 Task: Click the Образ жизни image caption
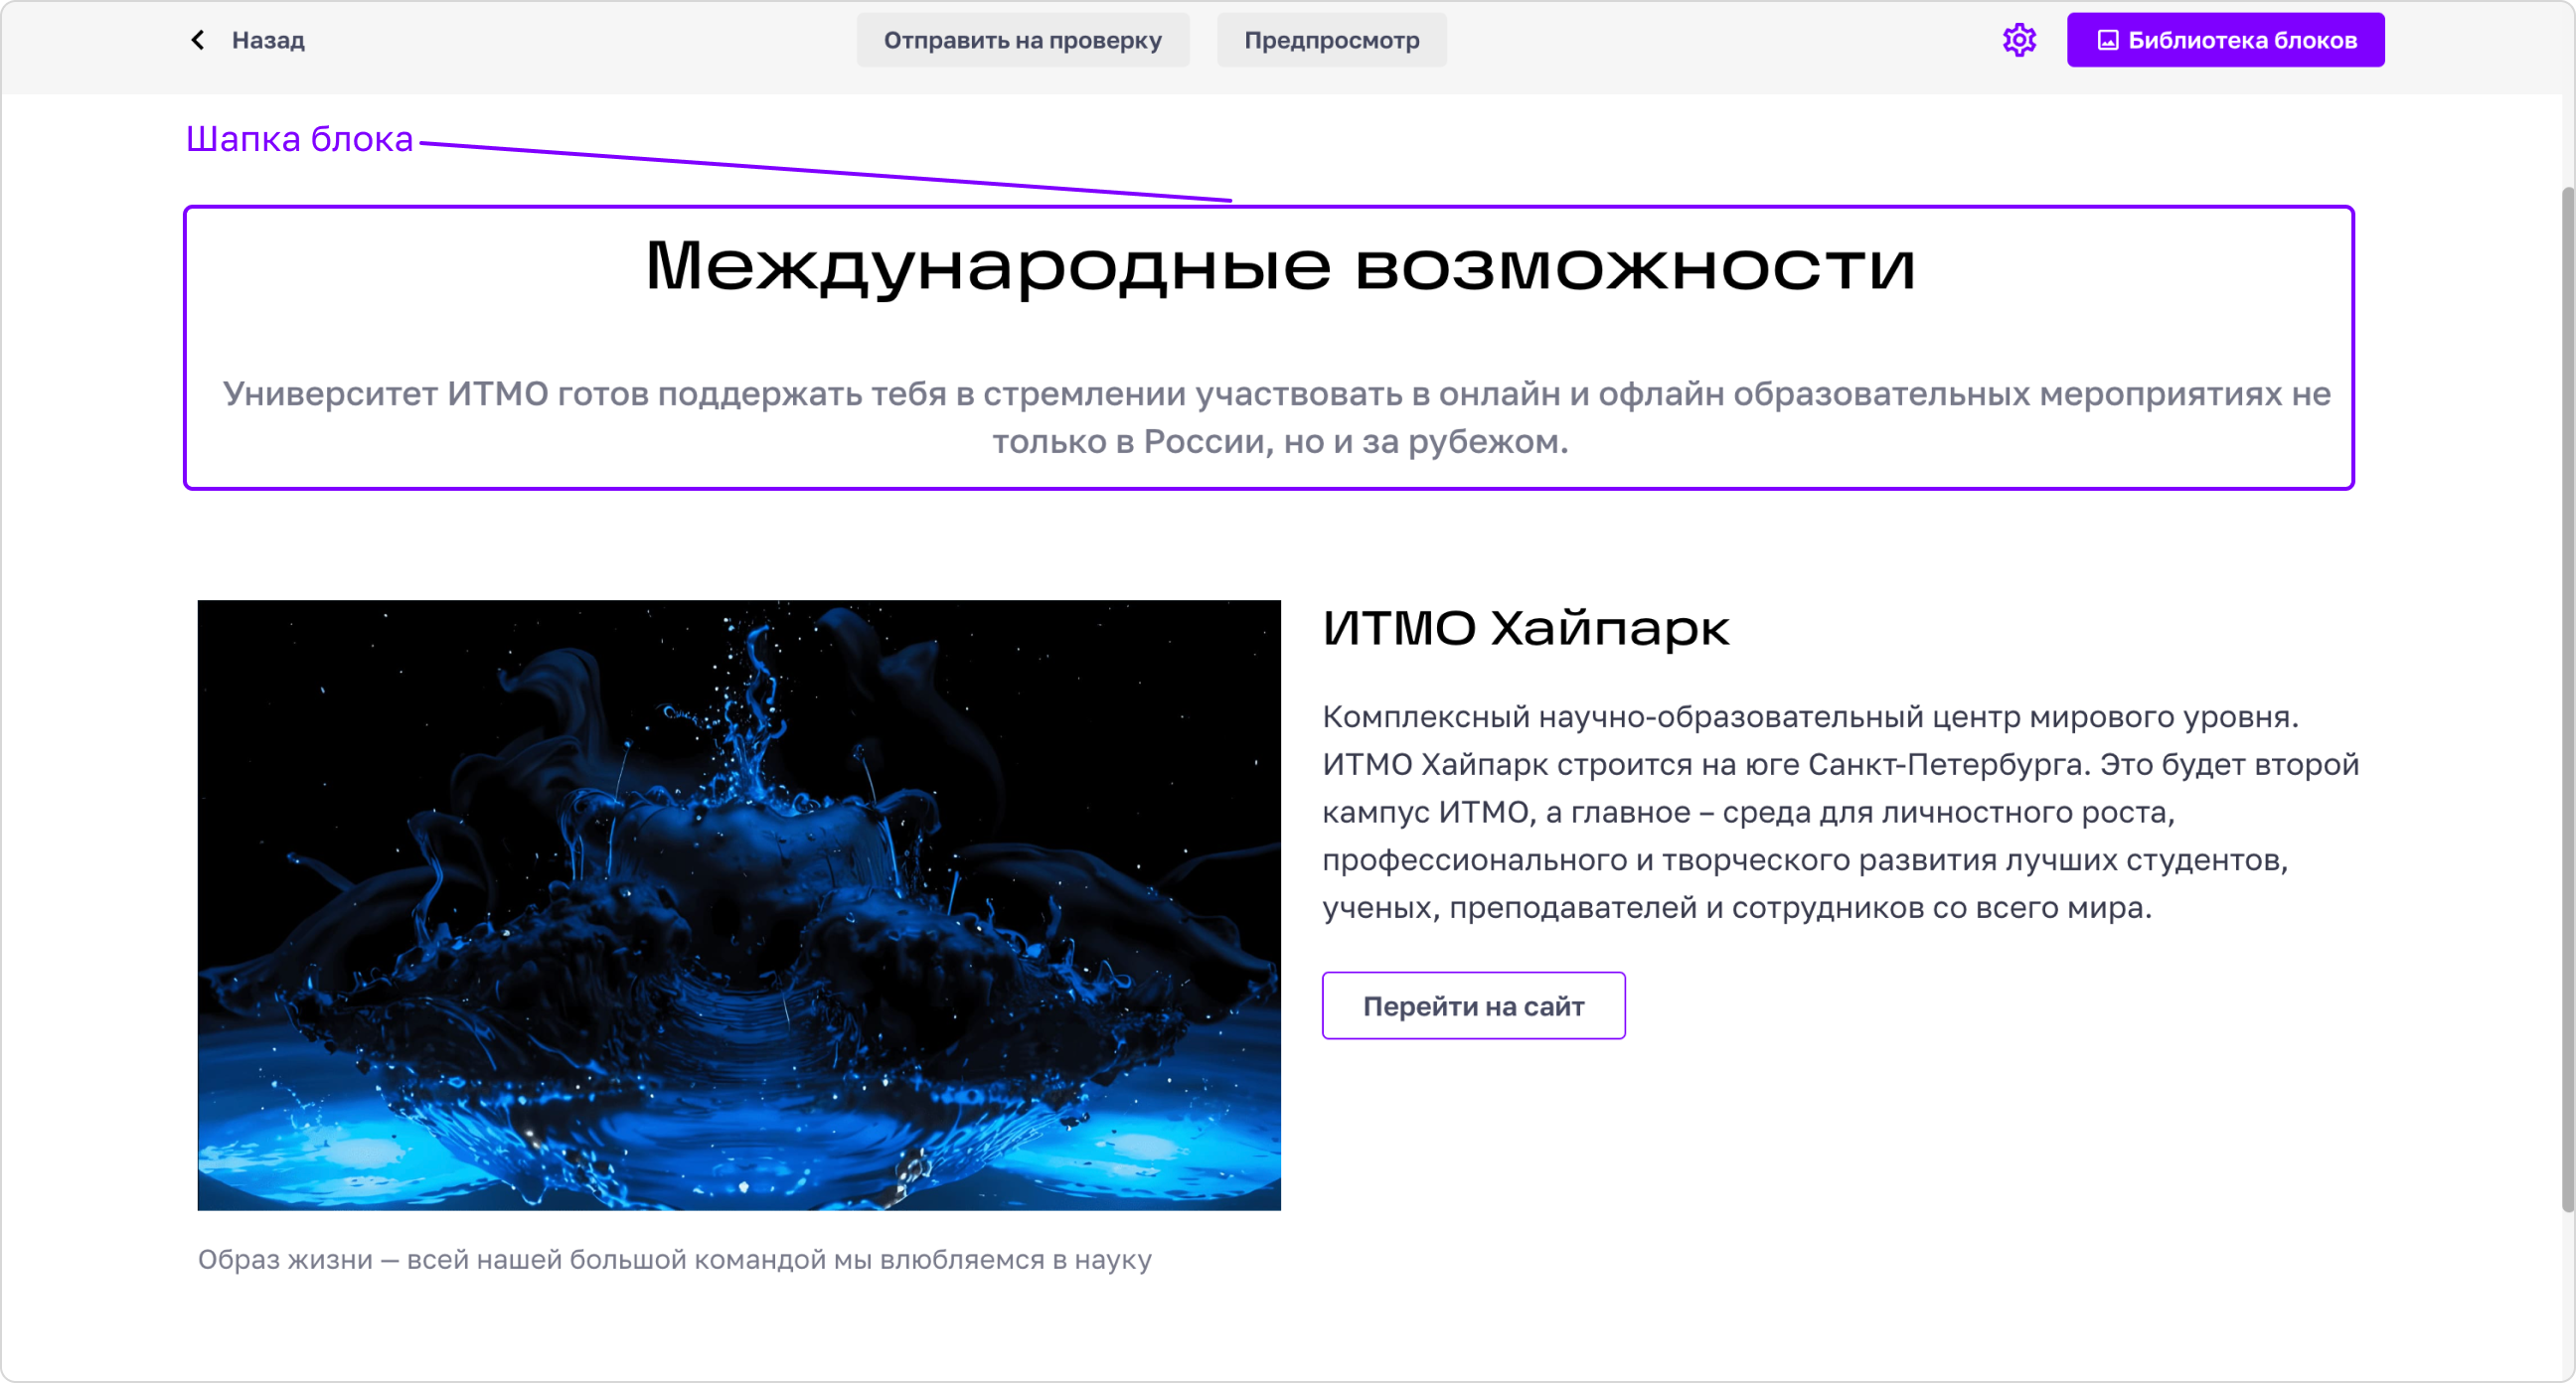pyautogui.click(x=674, y=1259)
